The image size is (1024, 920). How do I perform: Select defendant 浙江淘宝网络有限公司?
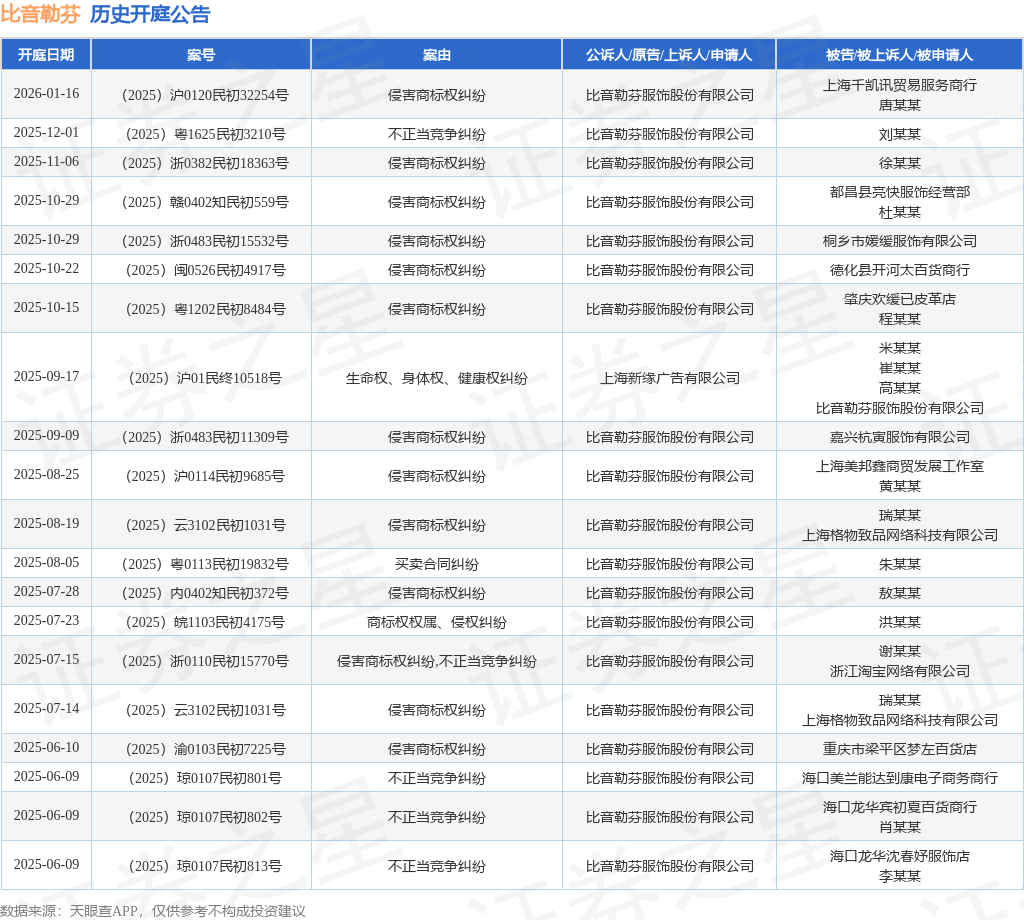tap(899, 671)
